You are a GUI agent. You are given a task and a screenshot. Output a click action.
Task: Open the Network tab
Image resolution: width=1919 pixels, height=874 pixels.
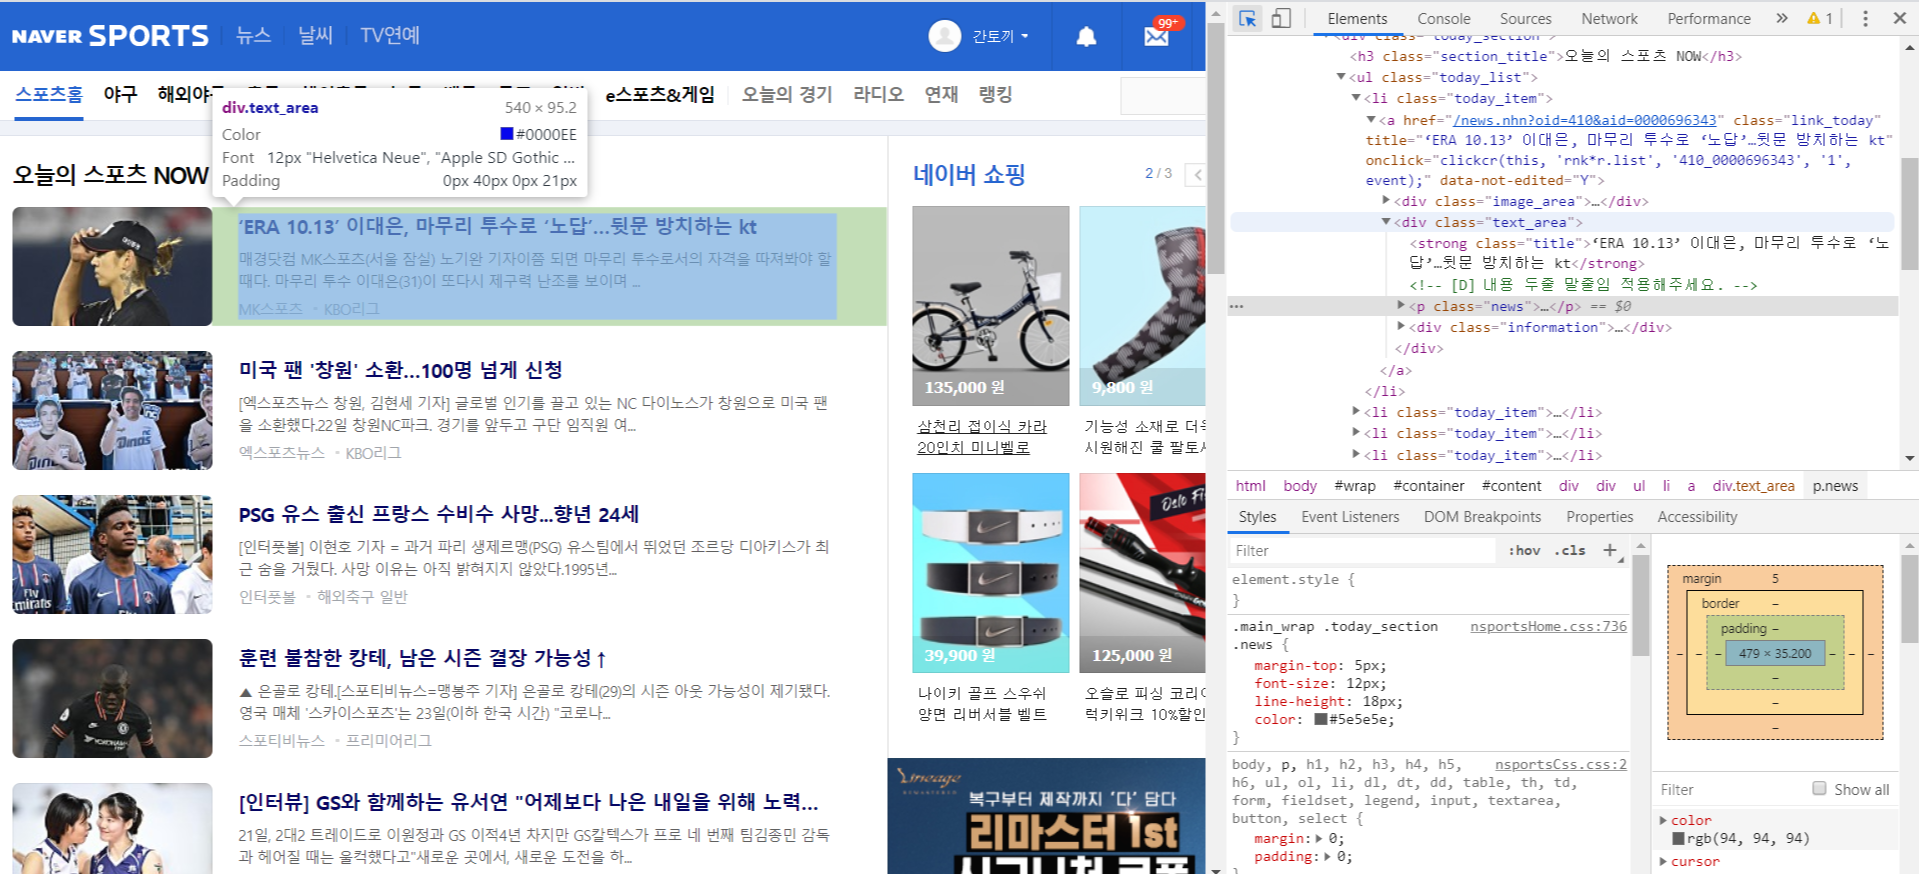tap(1609, 18)
